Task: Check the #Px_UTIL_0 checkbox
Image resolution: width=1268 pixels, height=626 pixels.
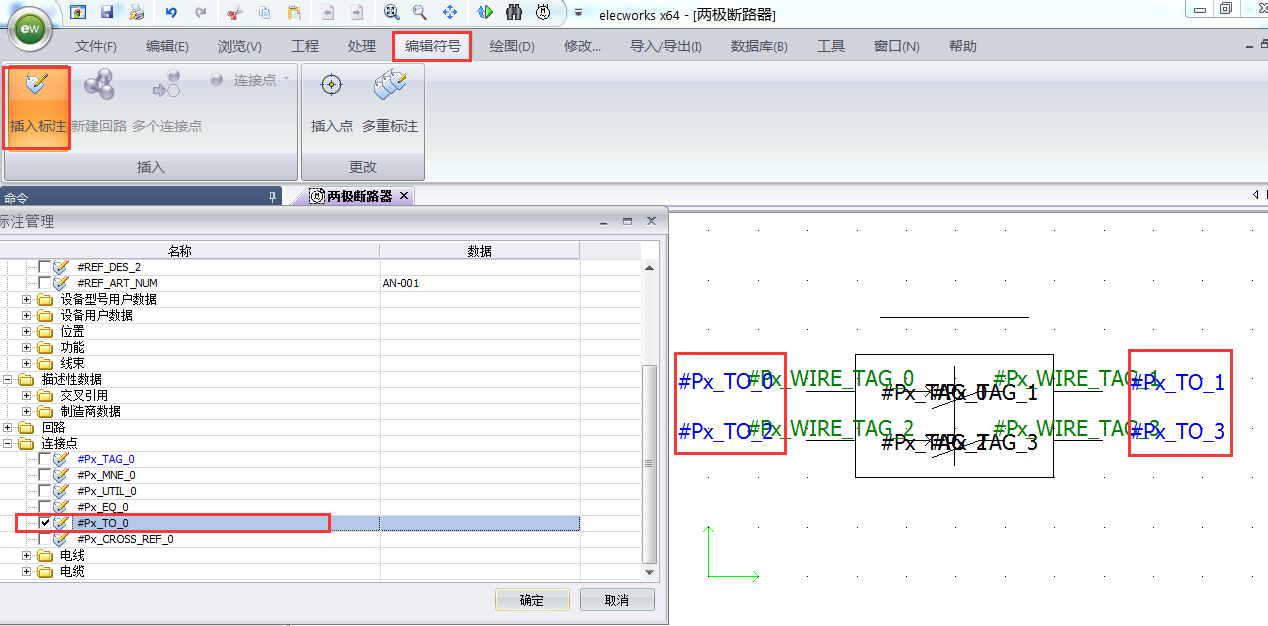Action: pyautogui.click(x=44, y=491)
